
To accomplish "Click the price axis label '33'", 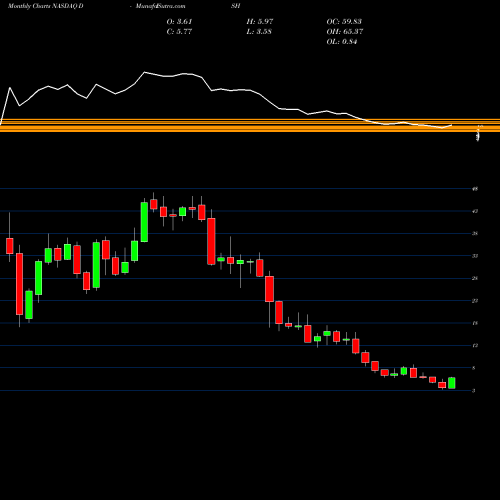I will point(475,256).
